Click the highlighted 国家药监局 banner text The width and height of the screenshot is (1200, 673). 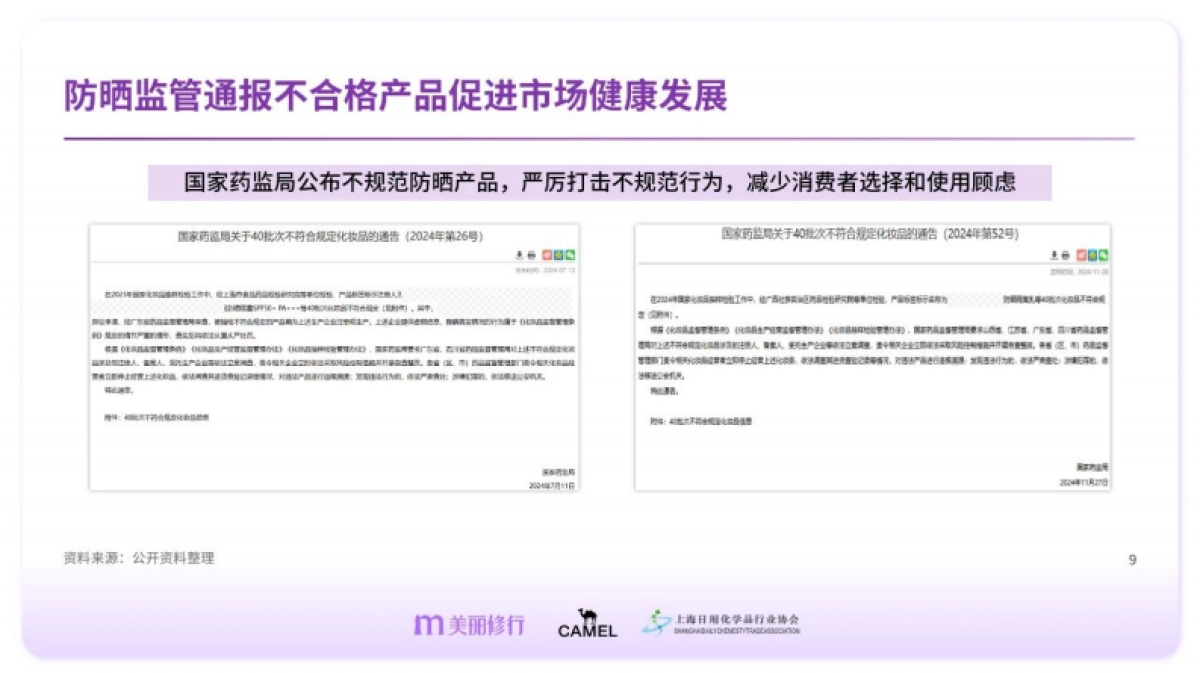[600, 182]
